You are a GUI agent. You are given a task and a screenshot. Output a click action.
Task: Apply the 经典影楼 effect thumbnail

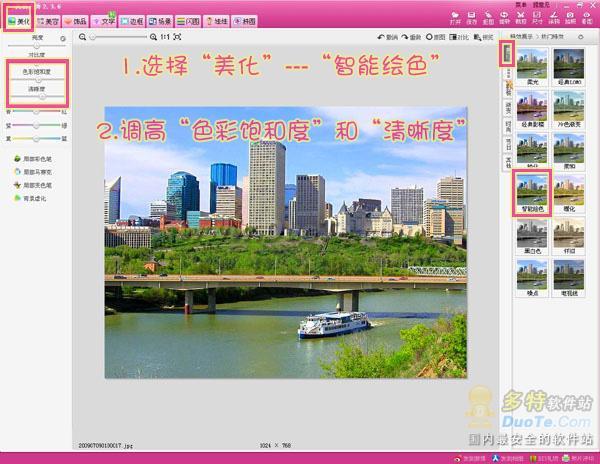click(532, 109)
